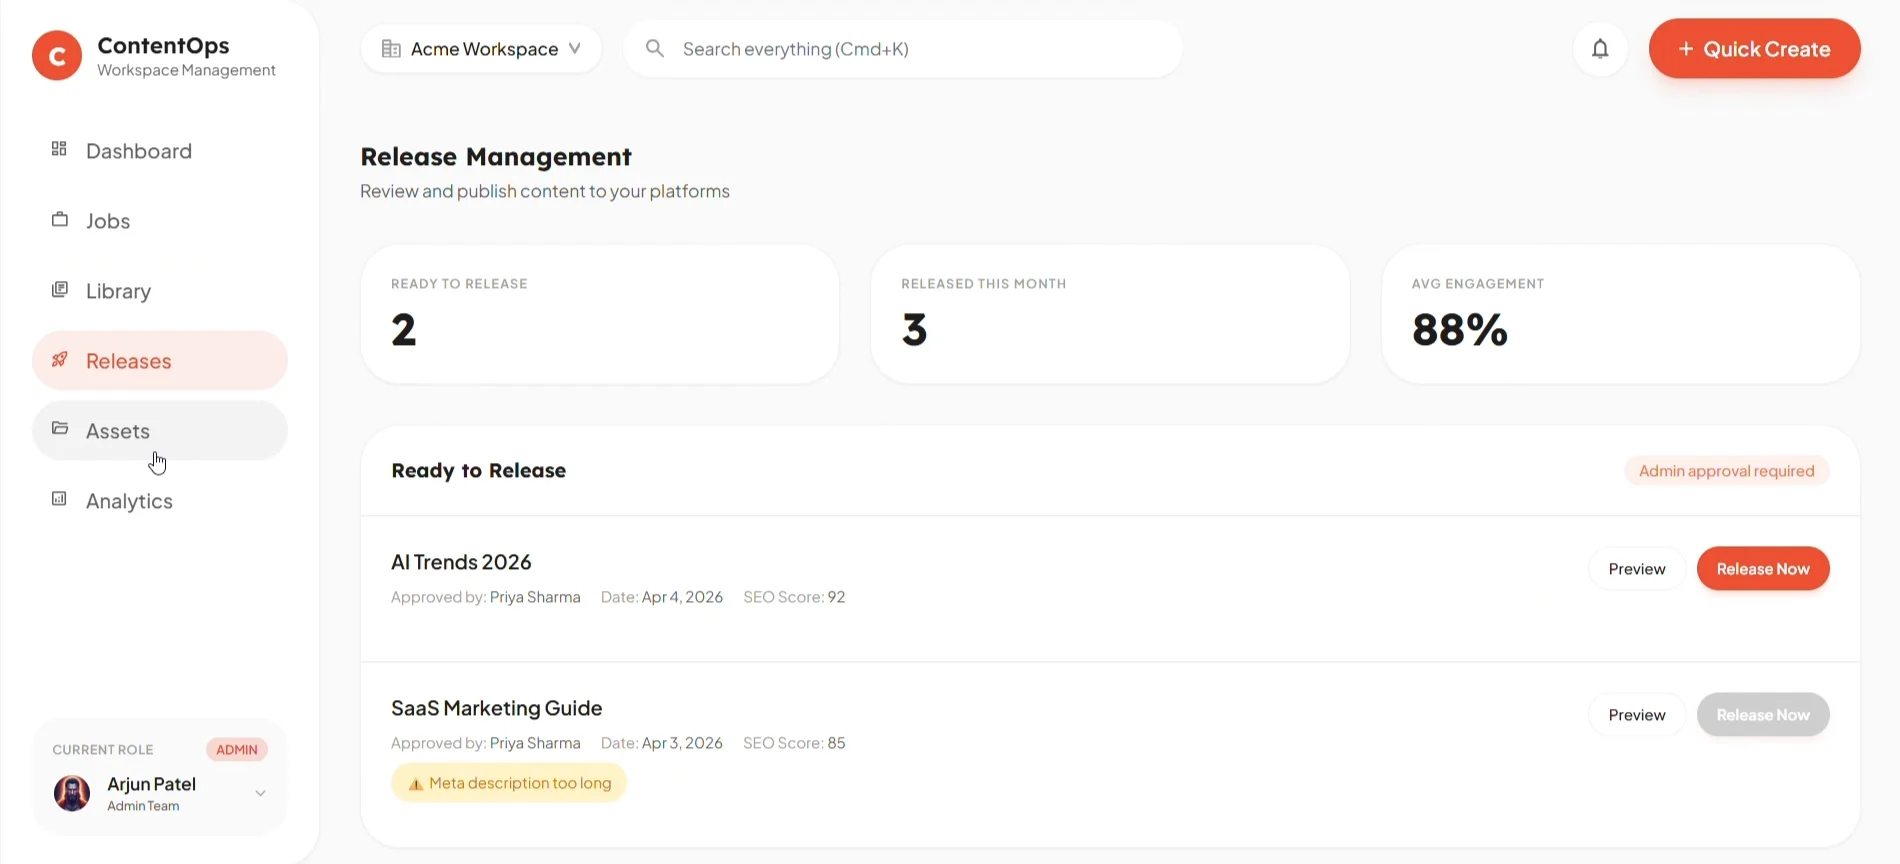Image resolution: width=1900 pixels, height=864 pixels.
Task: Click the Jobs briefcase icon
Action: coord(60,219)
